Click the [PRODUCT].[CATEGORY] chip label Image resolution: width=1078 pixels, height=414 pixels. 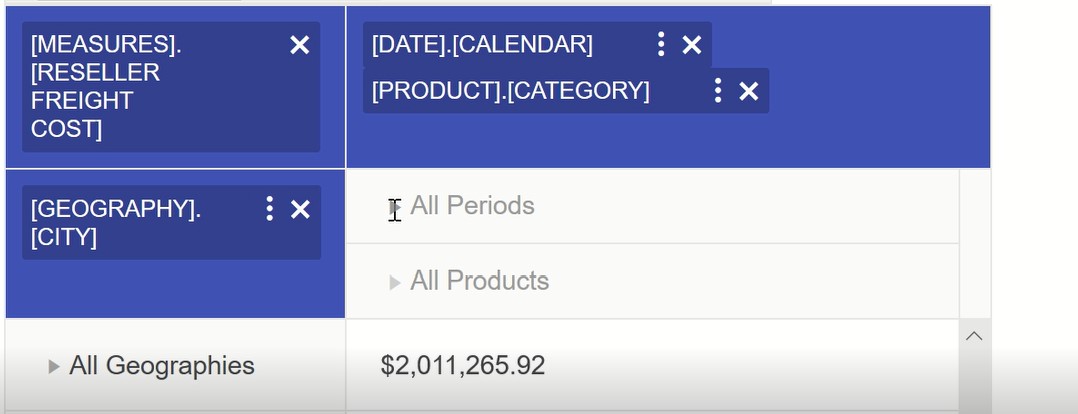tap(510, 91)
